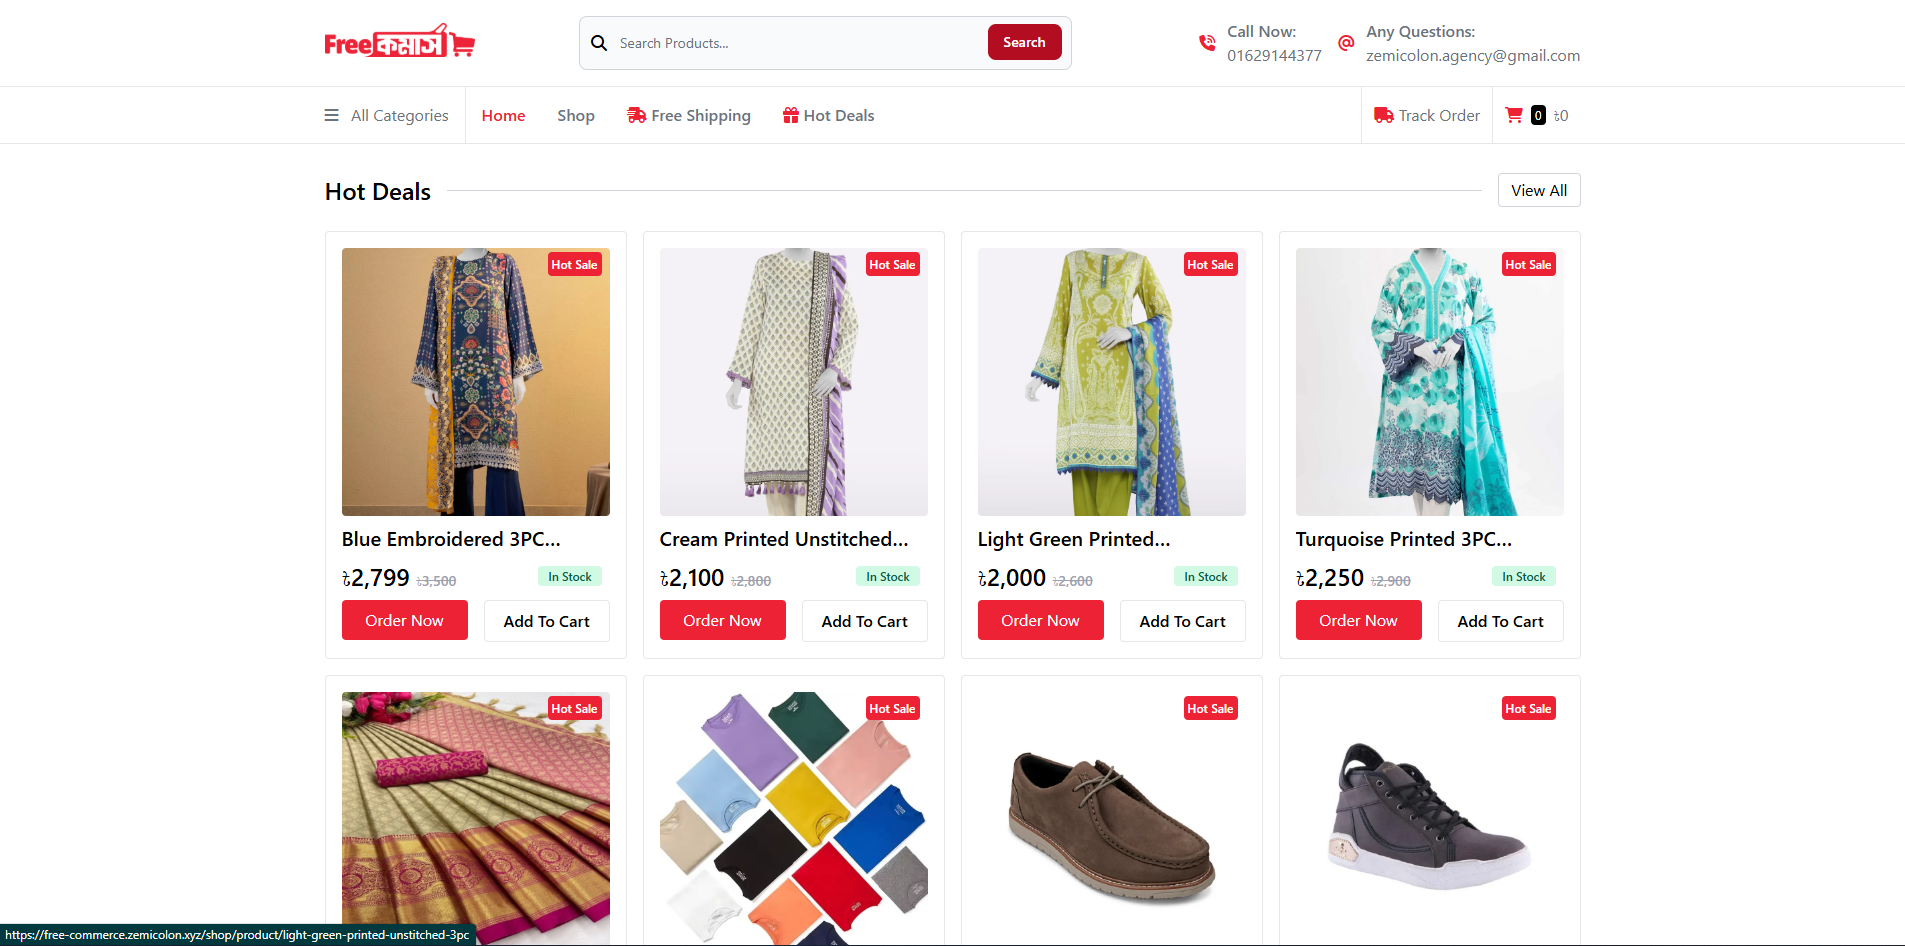
Task: Click the magnifying glass search icon
Action: 599,43
